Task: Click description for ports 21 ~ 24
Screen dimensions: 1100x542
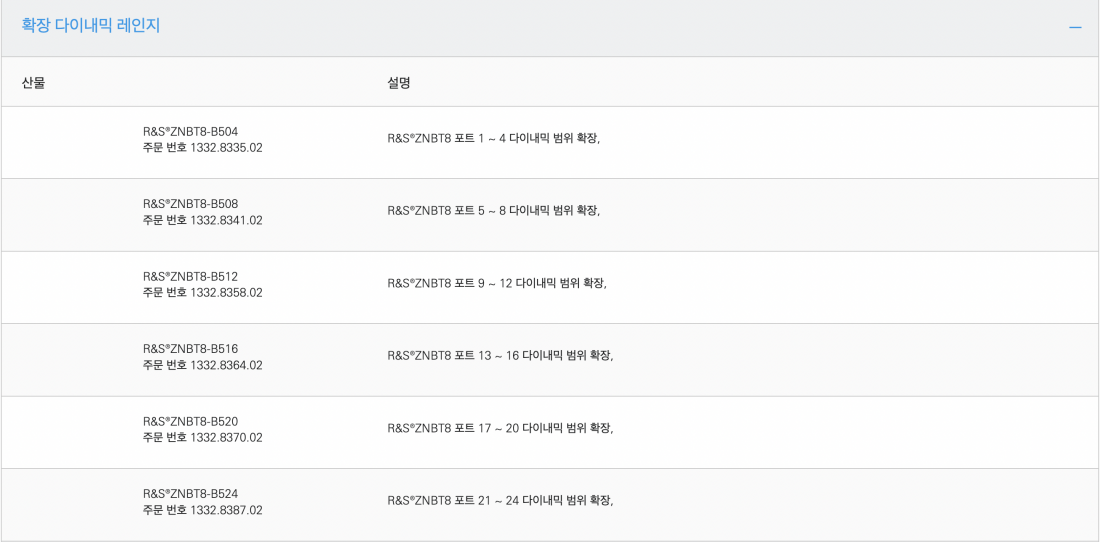Action: (500, 501)
